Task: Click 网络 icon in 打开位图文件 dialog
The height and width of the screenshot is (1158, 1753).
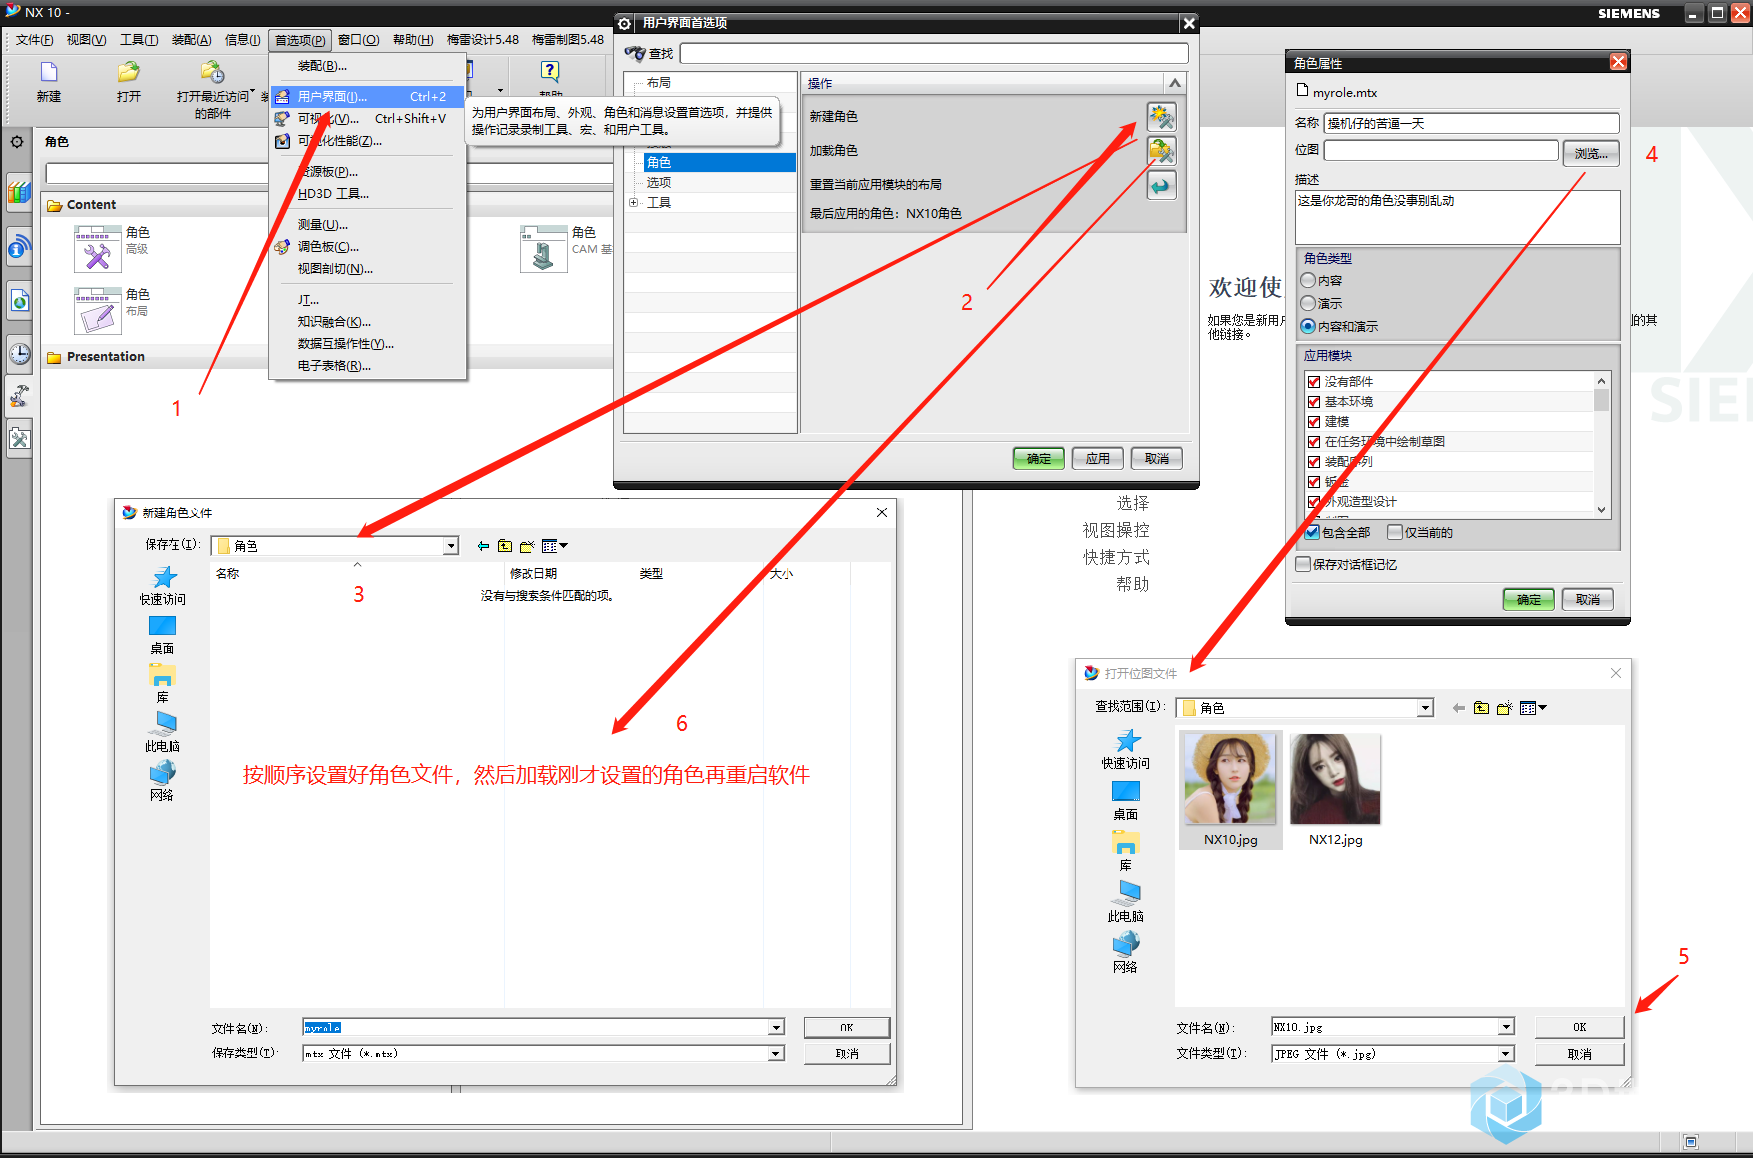Action: click(1126, 943)
